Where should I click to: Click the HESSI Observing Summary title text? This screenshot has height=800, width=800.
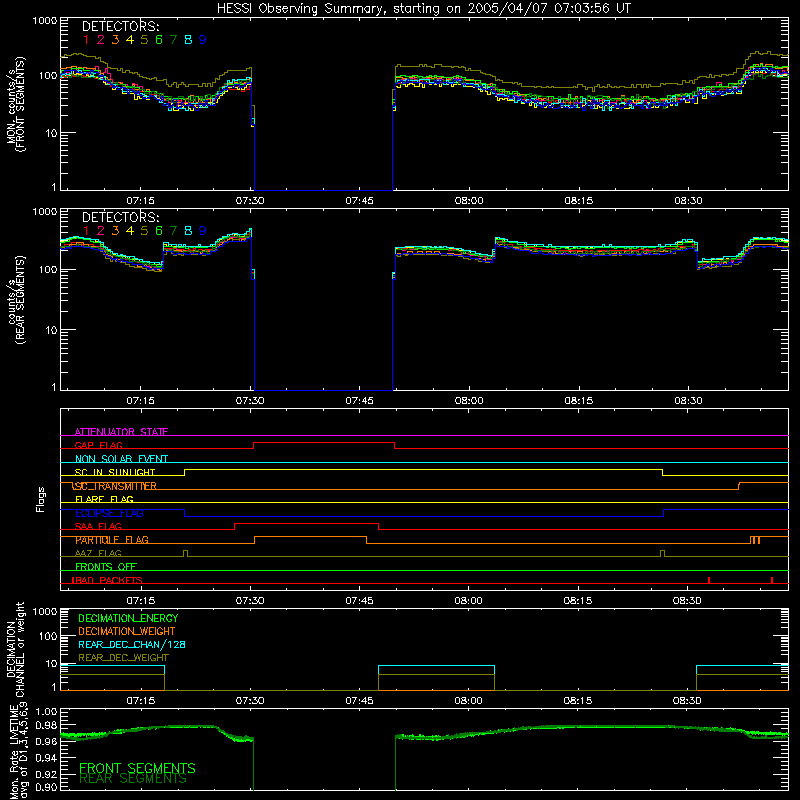pos(423,9)
